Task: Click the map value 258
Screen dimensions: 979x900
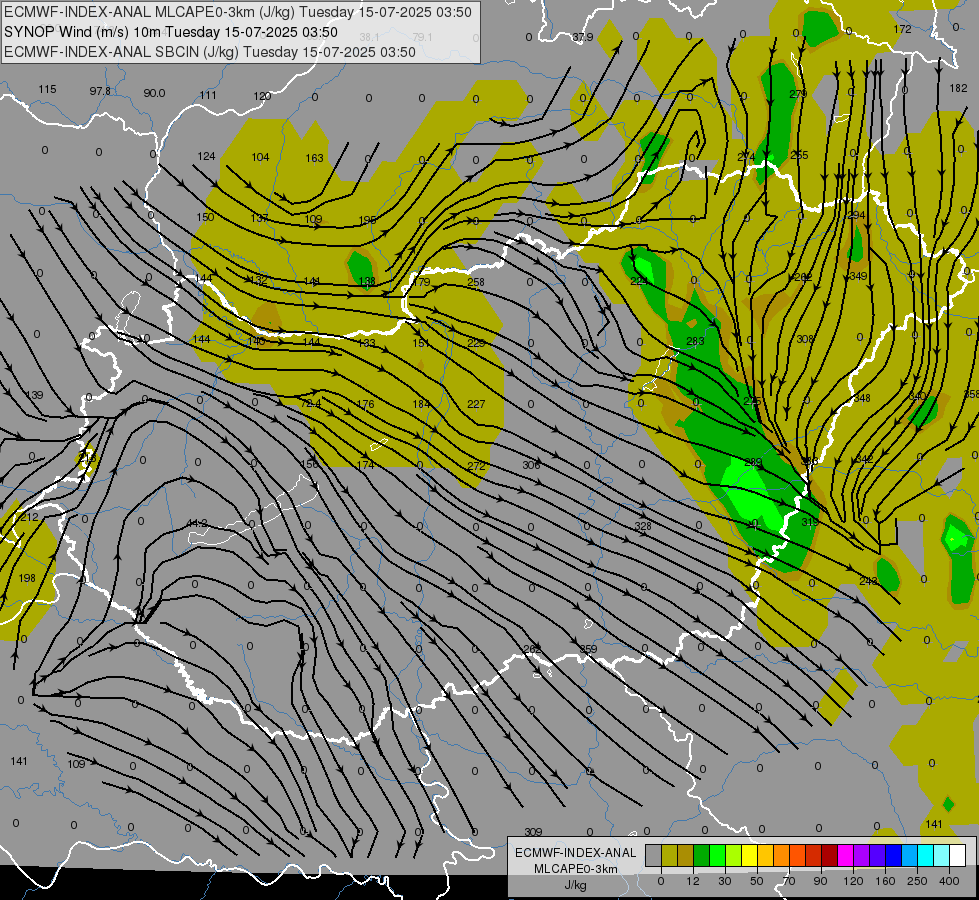Action: (x=476, y=282)
